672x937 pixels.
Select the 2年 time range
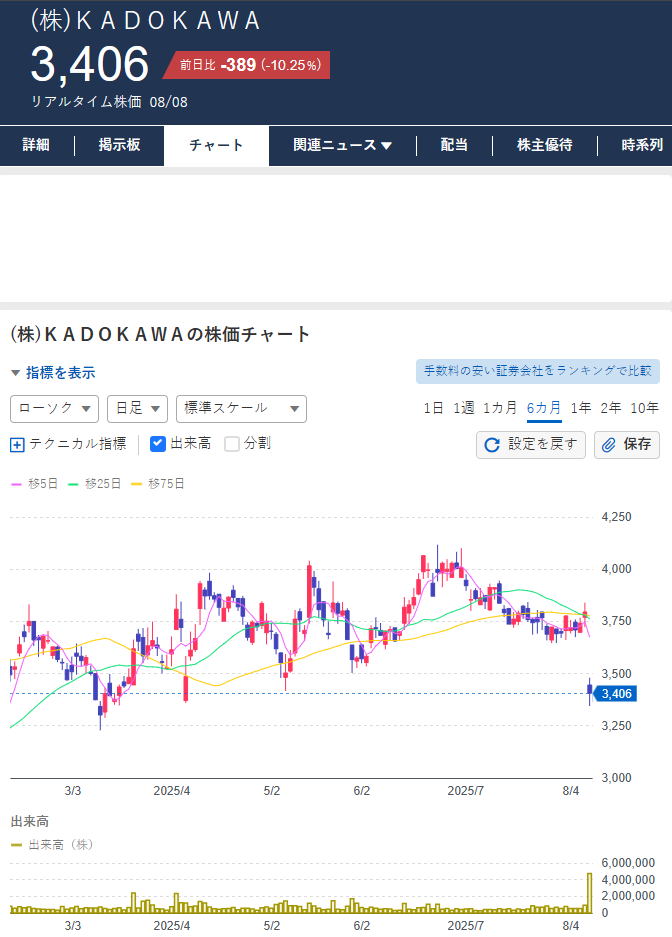[610, 408]
